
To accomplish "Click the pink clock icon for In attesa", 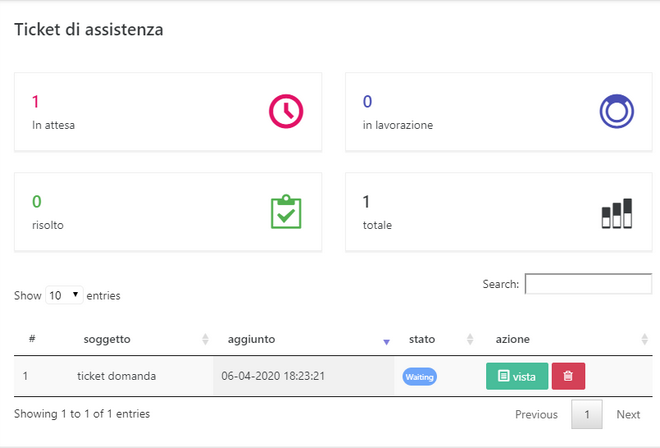I will [x=286, y=111].
